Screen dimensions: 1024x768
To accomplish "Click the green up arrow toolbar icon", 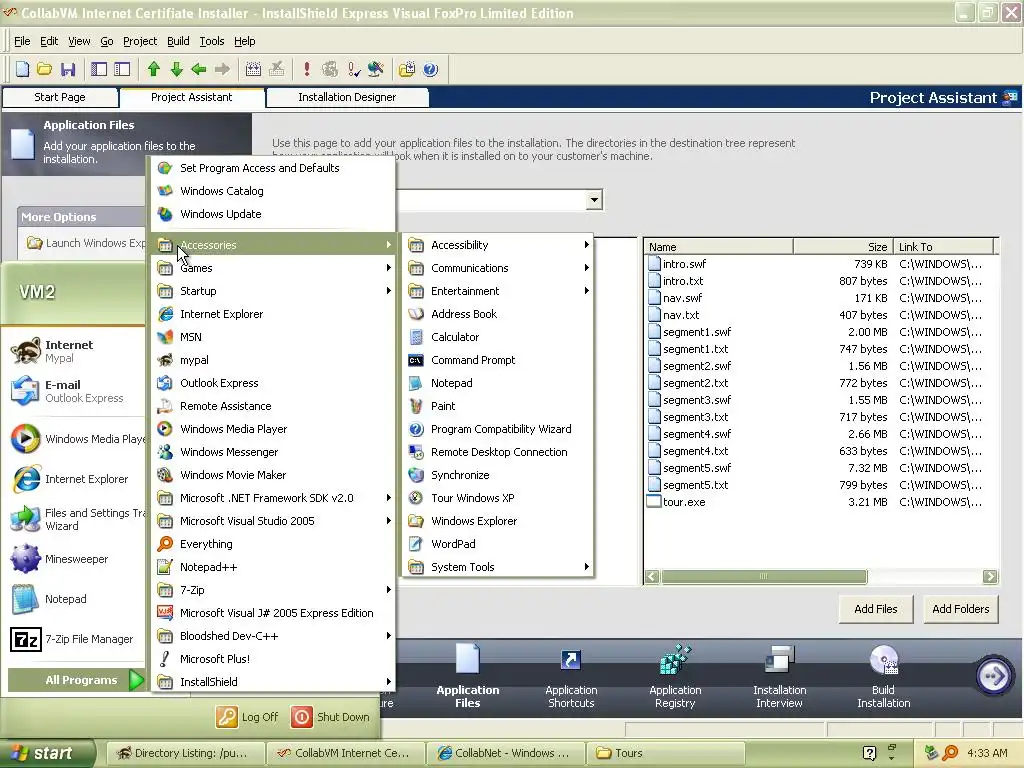I will pos(154,69).
